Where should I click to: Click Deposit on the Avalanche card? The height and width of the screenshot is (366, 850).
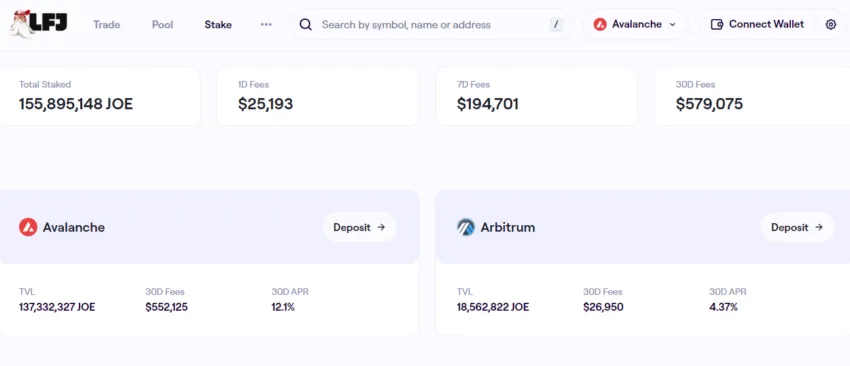[x=359, y=227]
